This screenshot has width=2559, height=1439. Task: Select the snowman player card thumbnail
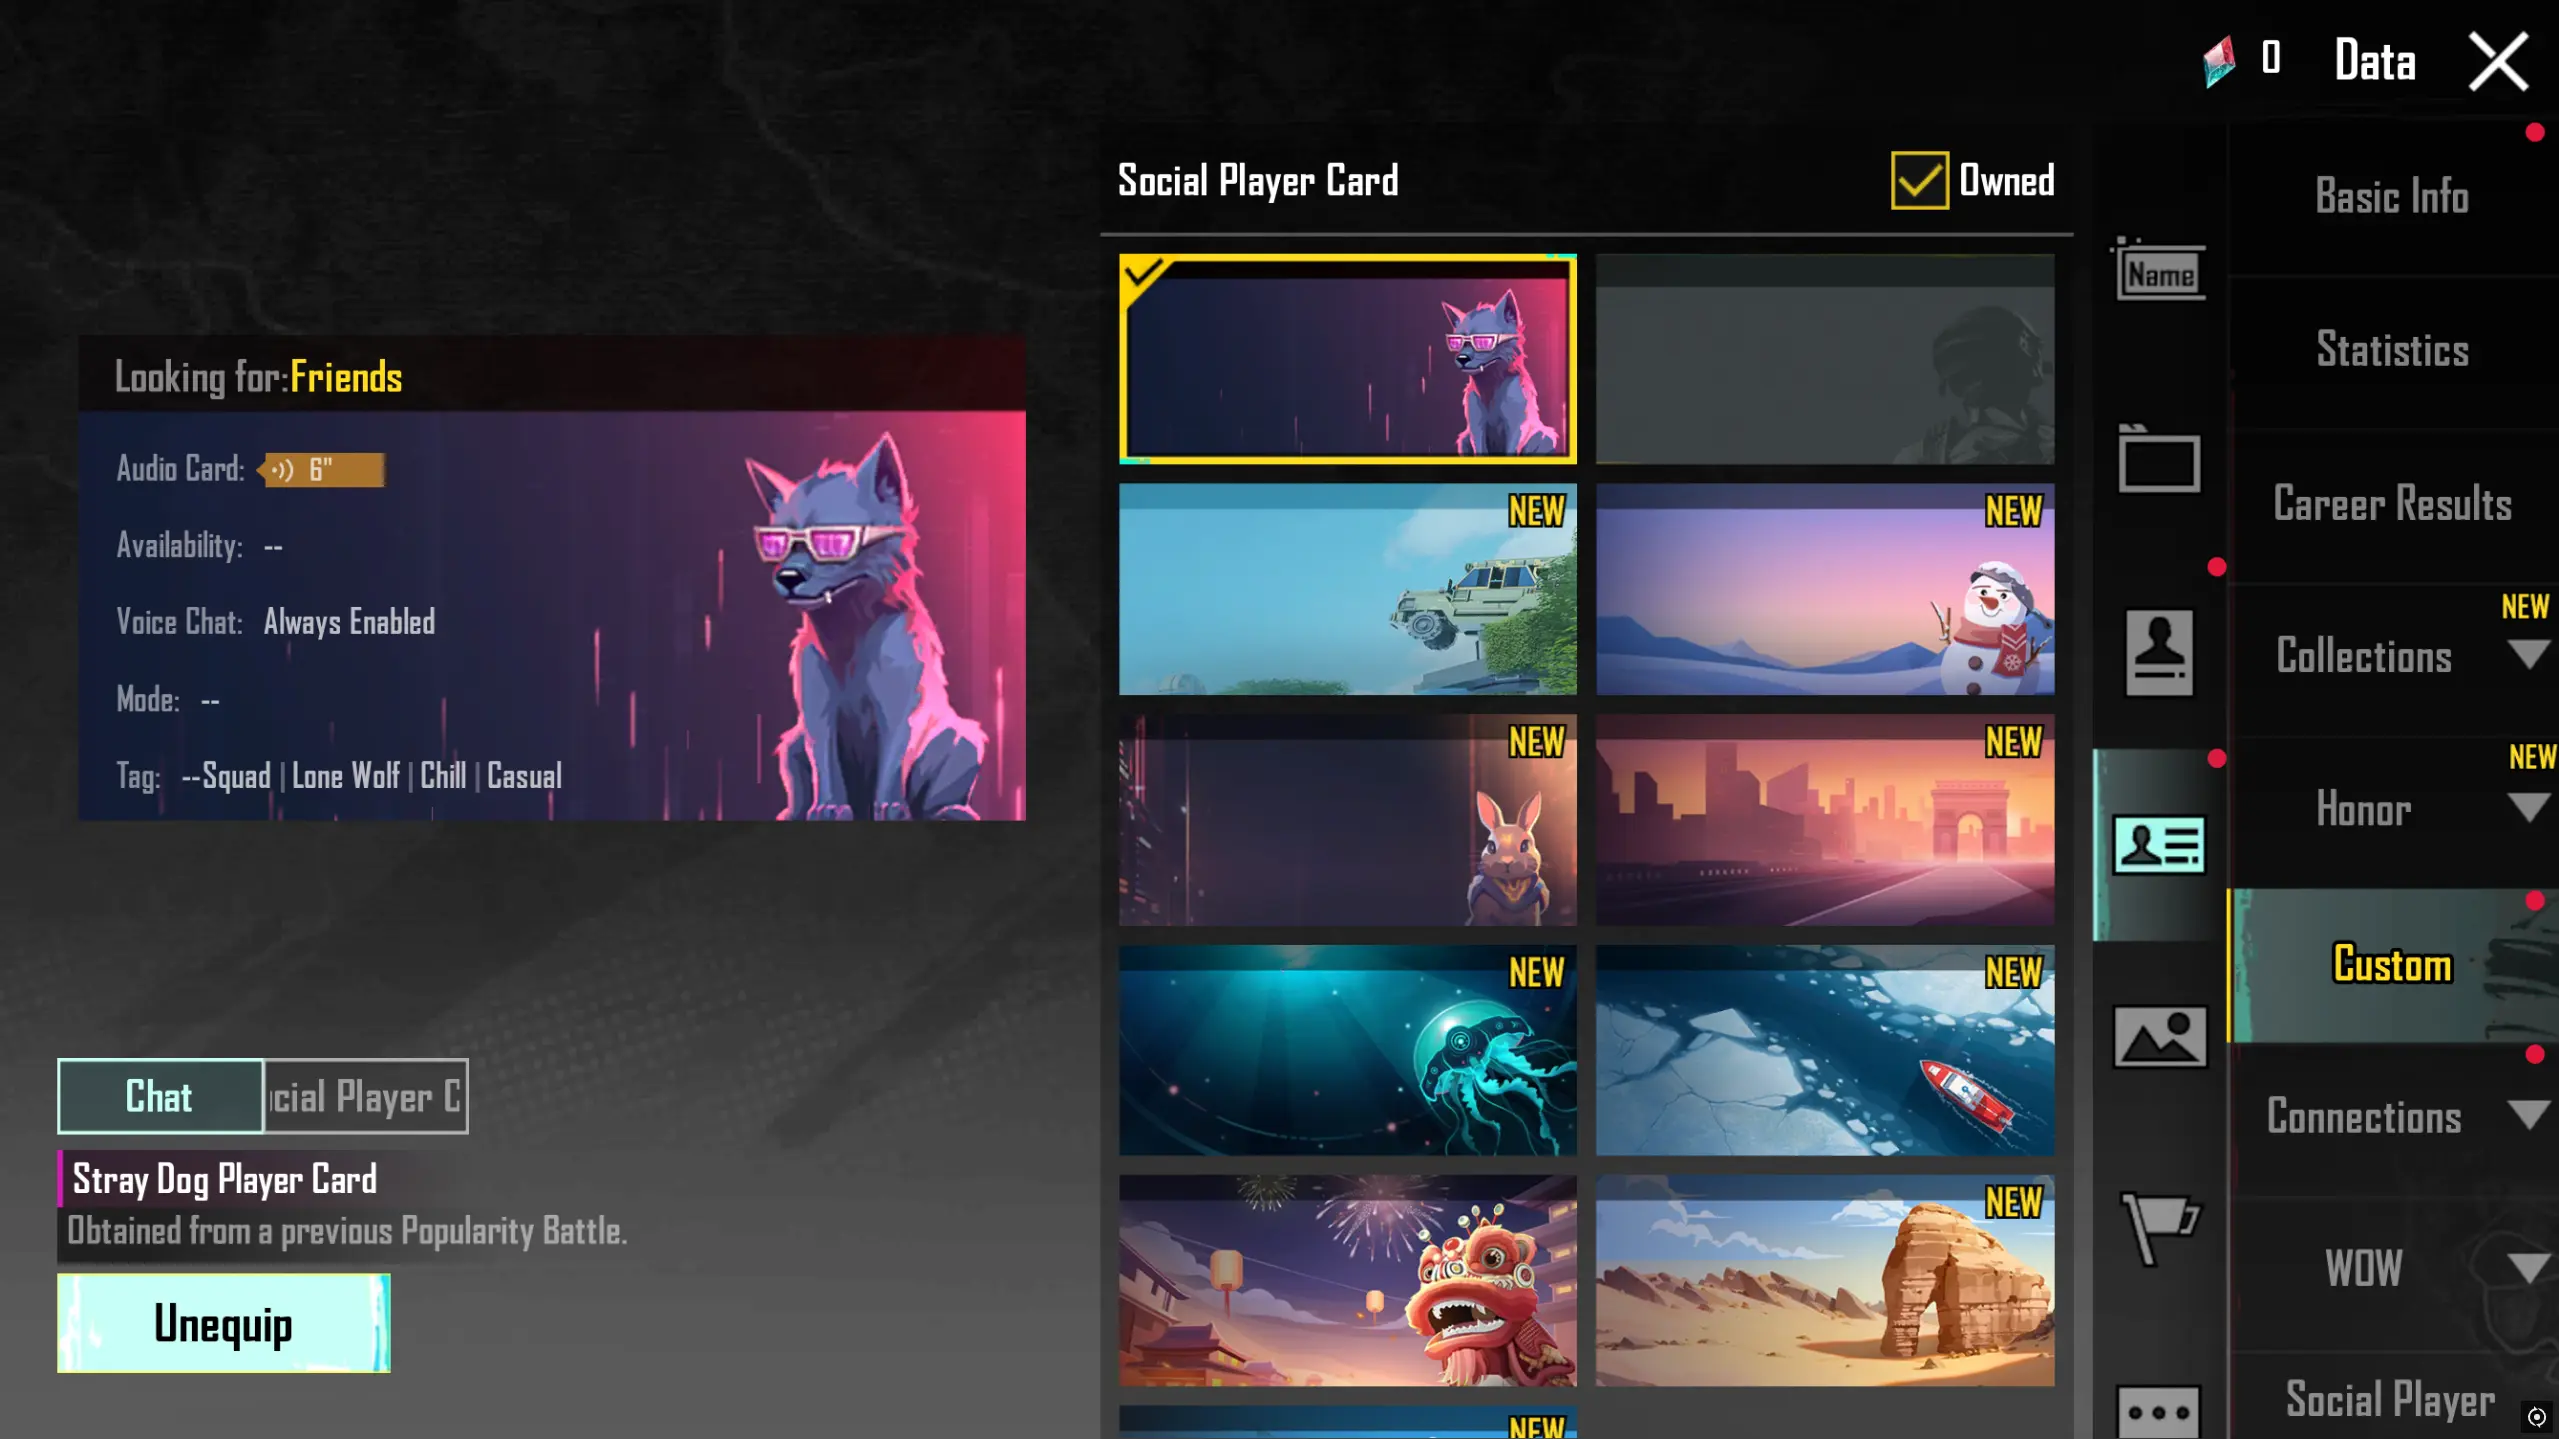pos(1825,589)
